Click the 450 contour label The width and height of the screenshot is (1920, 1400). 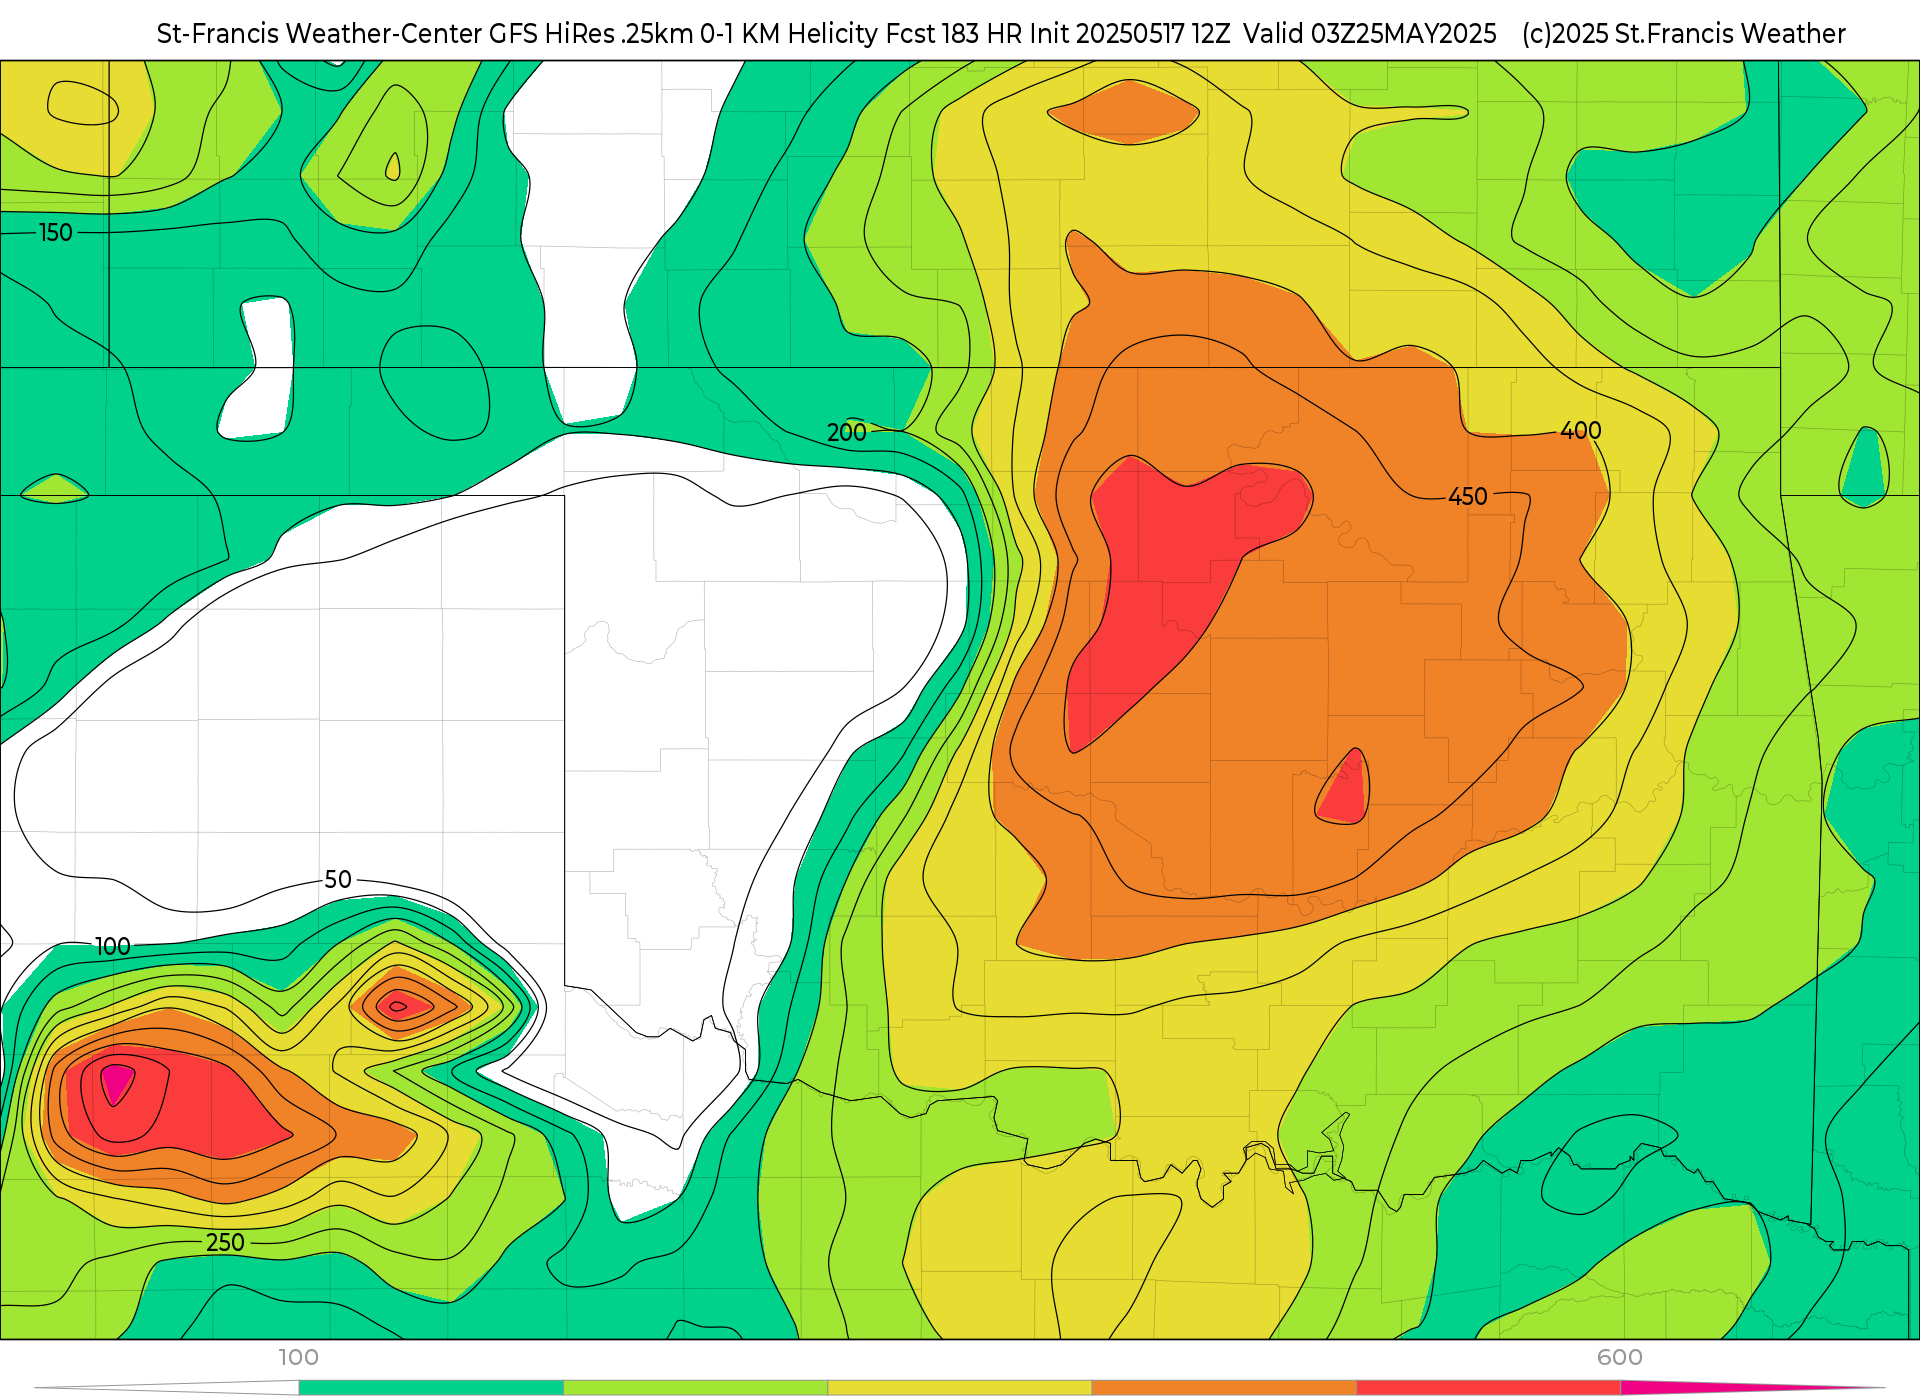point(1468,496)
